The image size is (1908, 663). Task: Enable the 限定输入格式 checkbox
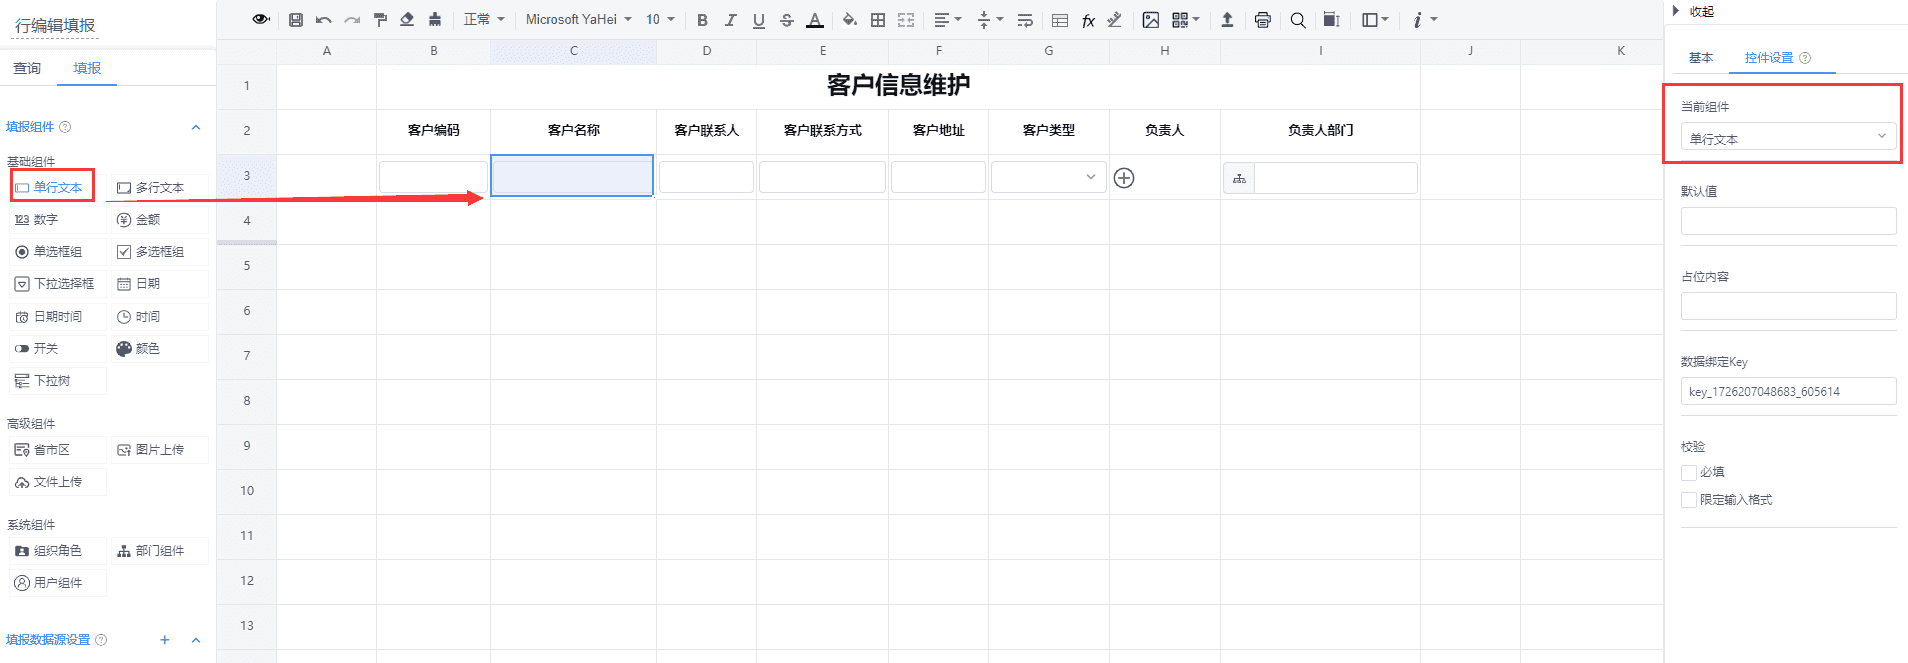[1689, 500]
